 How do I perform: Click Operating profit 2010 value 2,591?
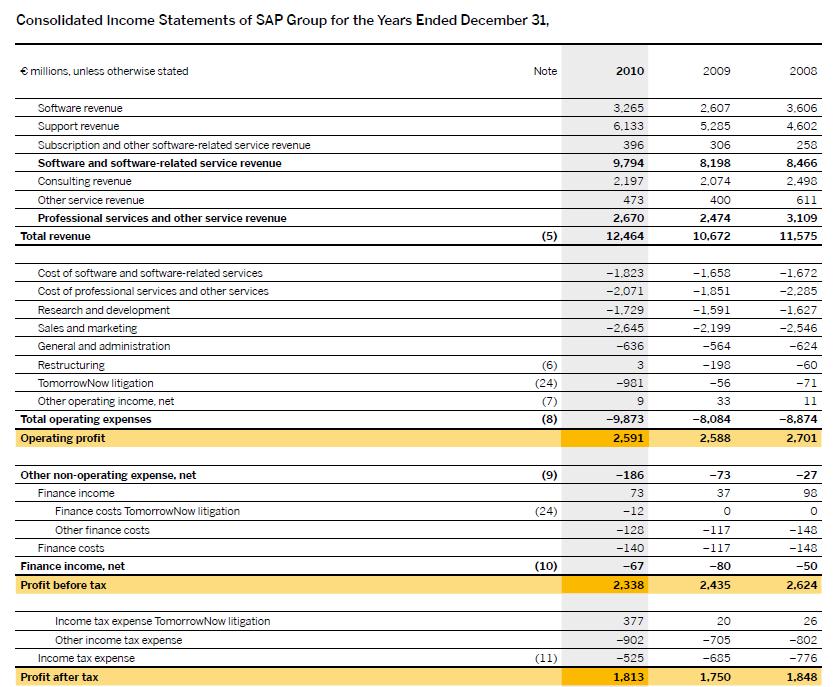click(628, 438)
